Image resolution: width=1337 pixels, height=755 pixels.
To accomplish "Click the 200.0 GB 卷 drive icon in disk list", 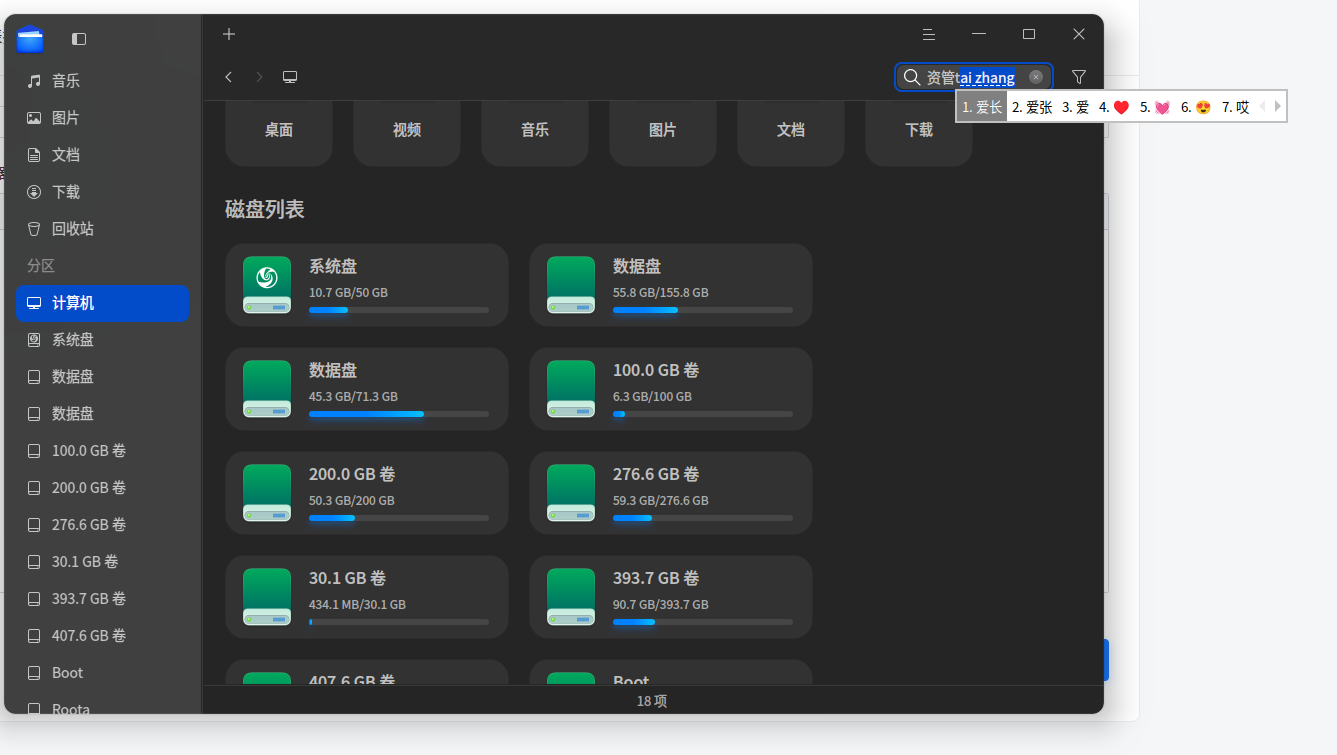I will (x=267, y=493).
